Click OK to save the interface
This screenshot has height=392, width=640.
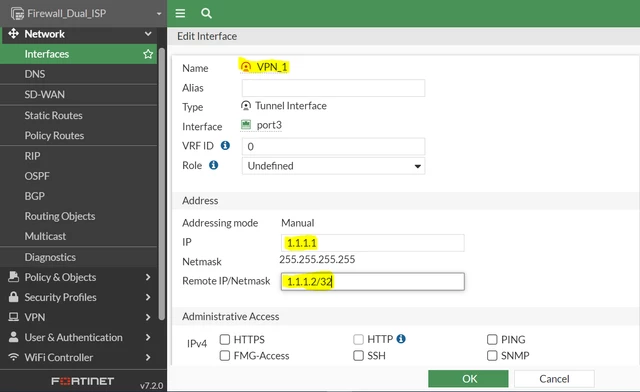tap(468, 379)
